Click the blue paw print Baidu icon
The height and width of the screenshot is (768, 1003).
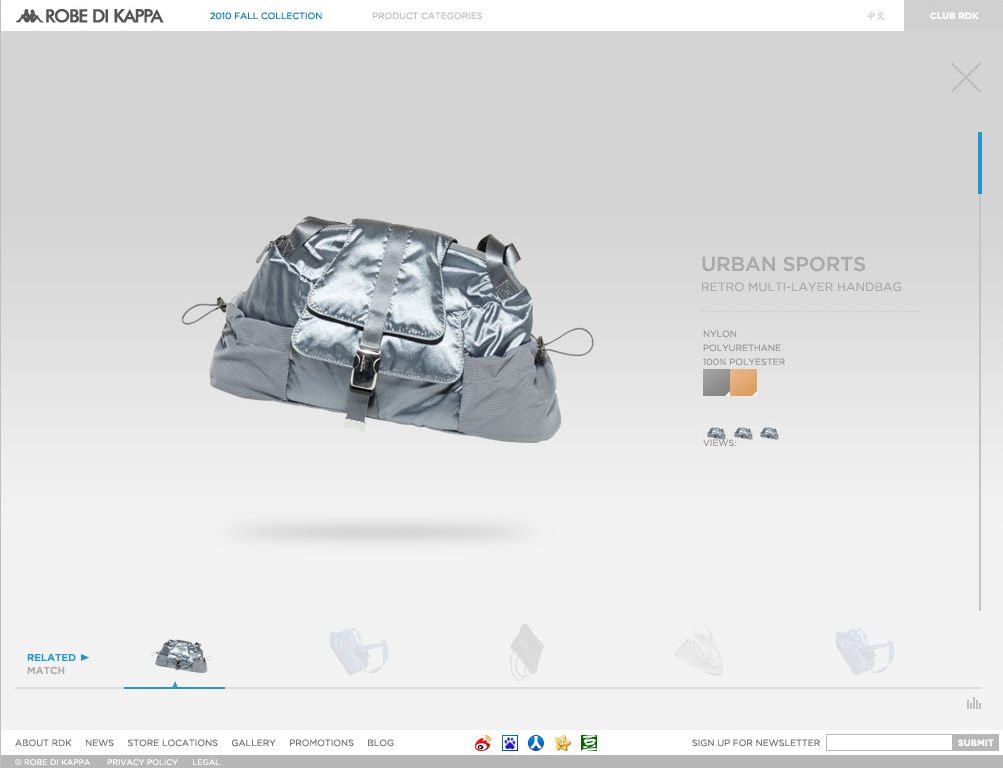pos(510,743)
